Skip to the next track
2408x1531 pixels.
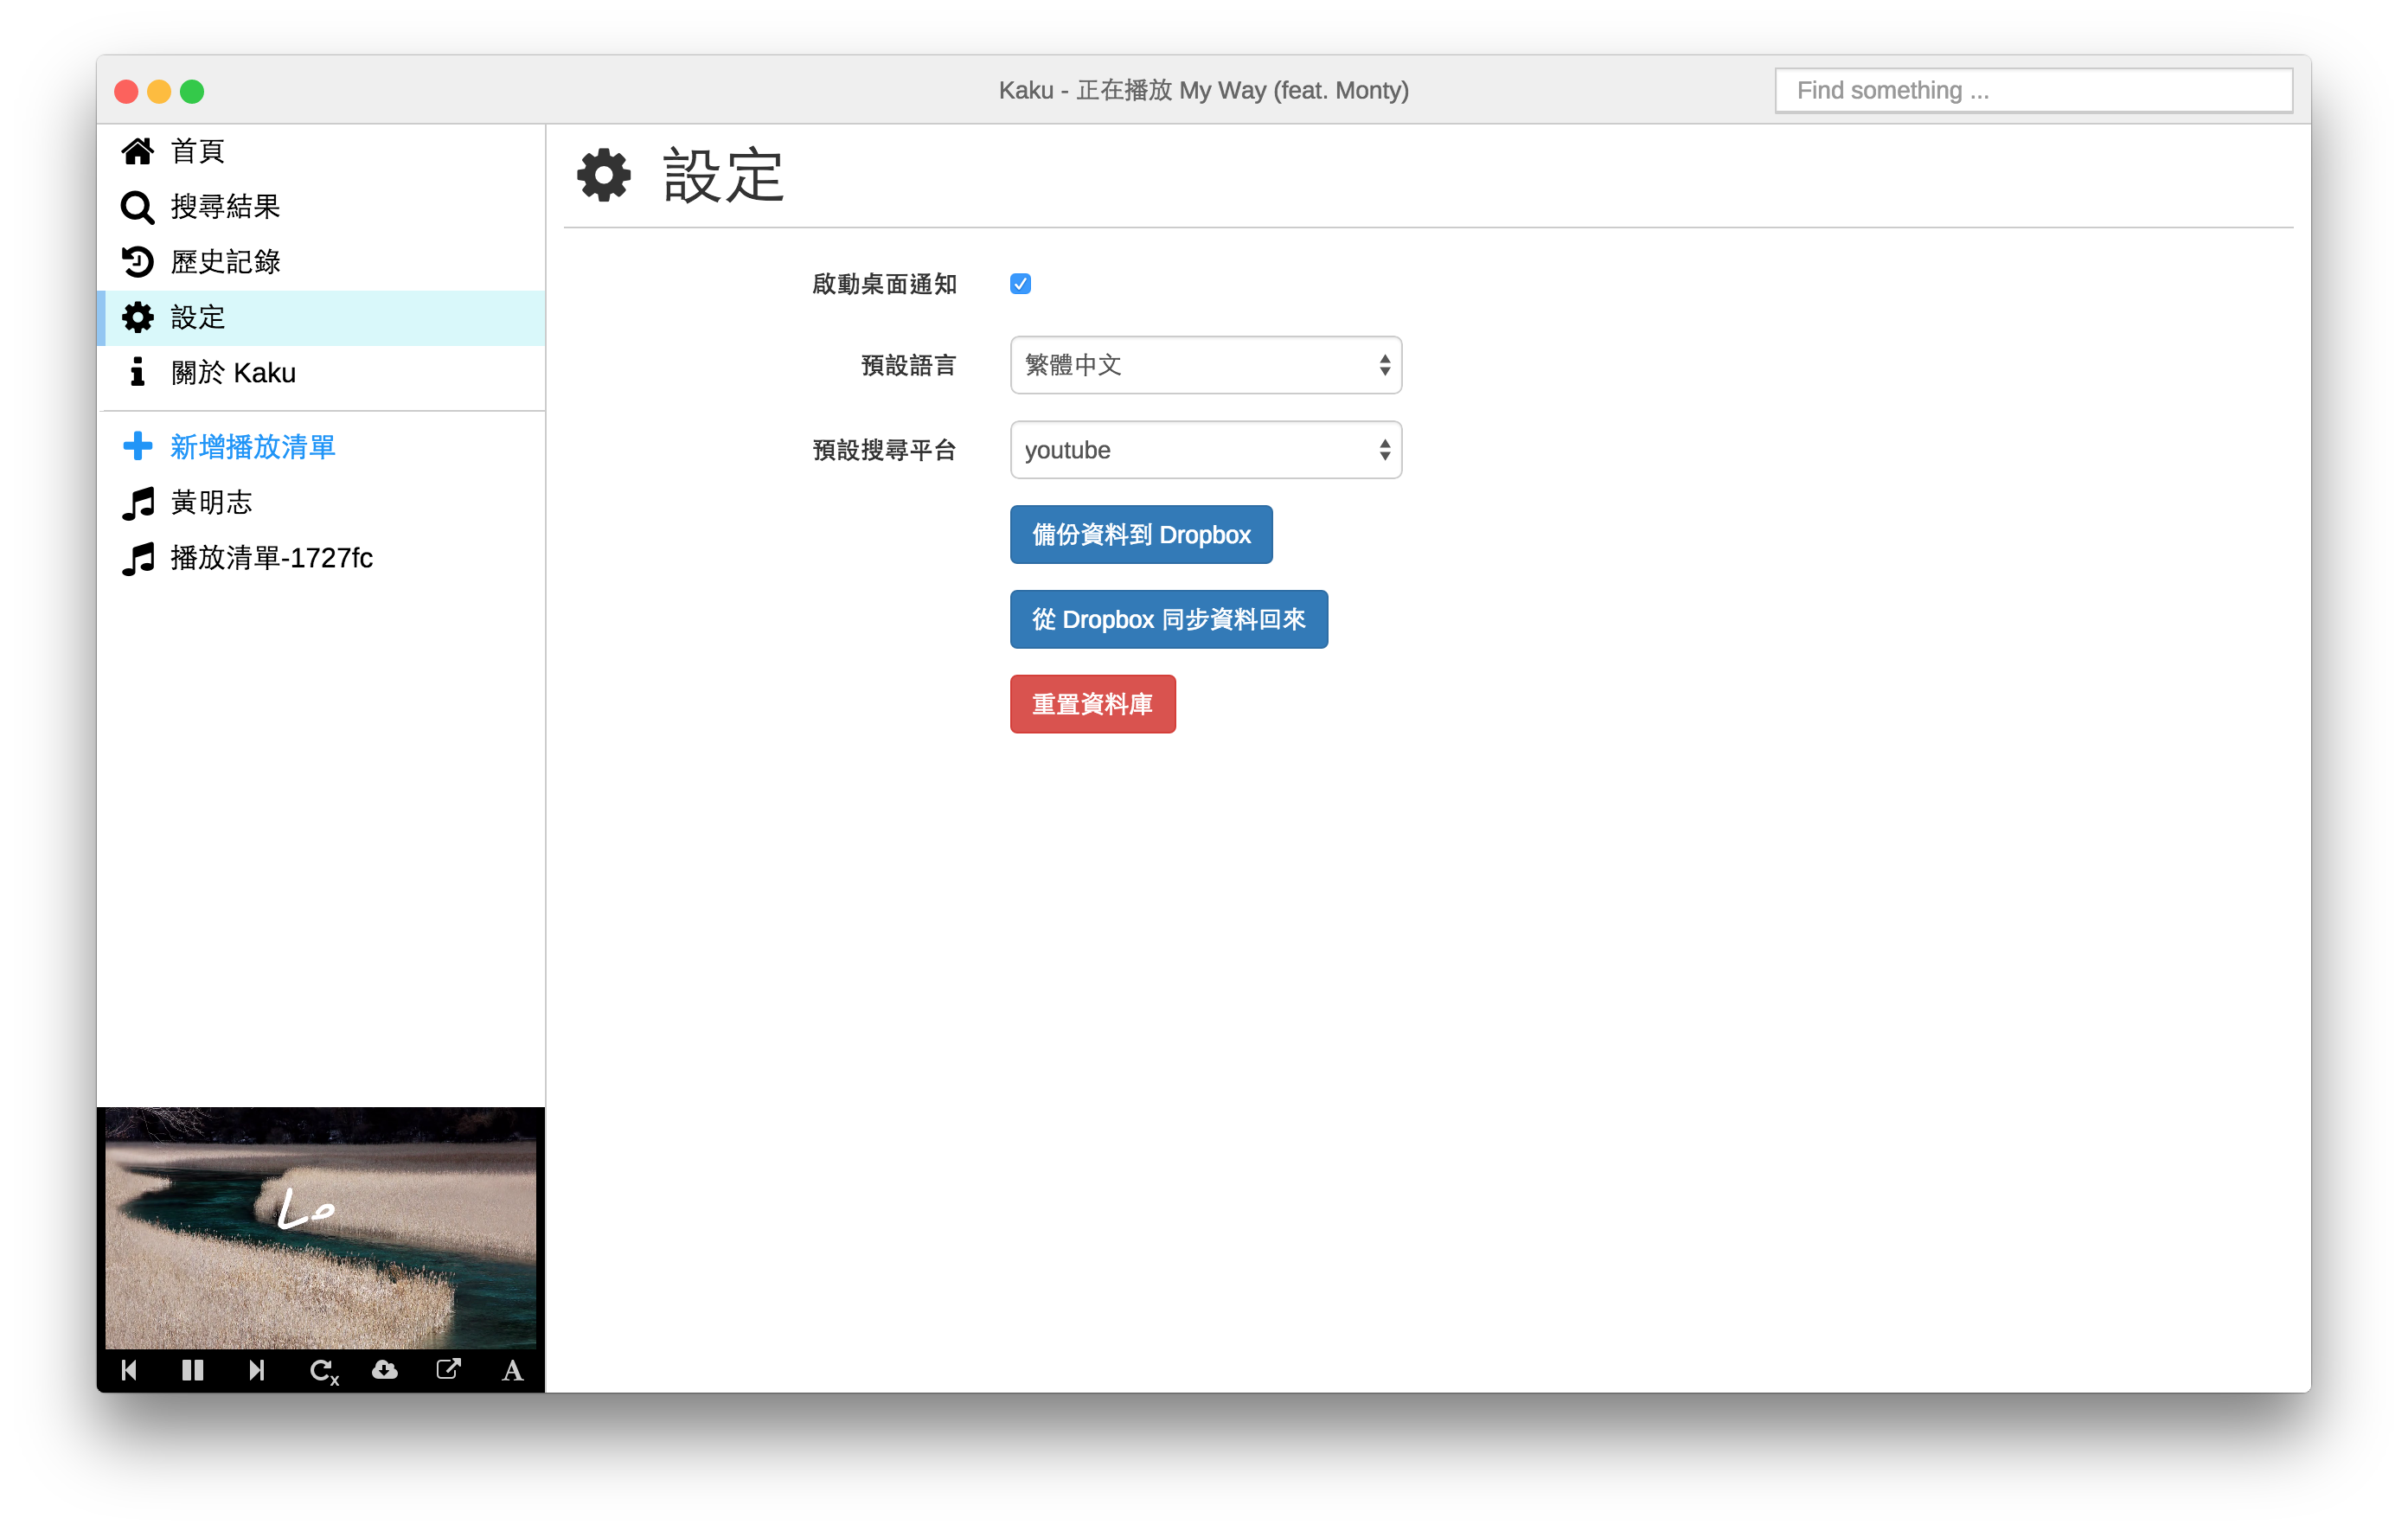click(x=257, y=1370)
